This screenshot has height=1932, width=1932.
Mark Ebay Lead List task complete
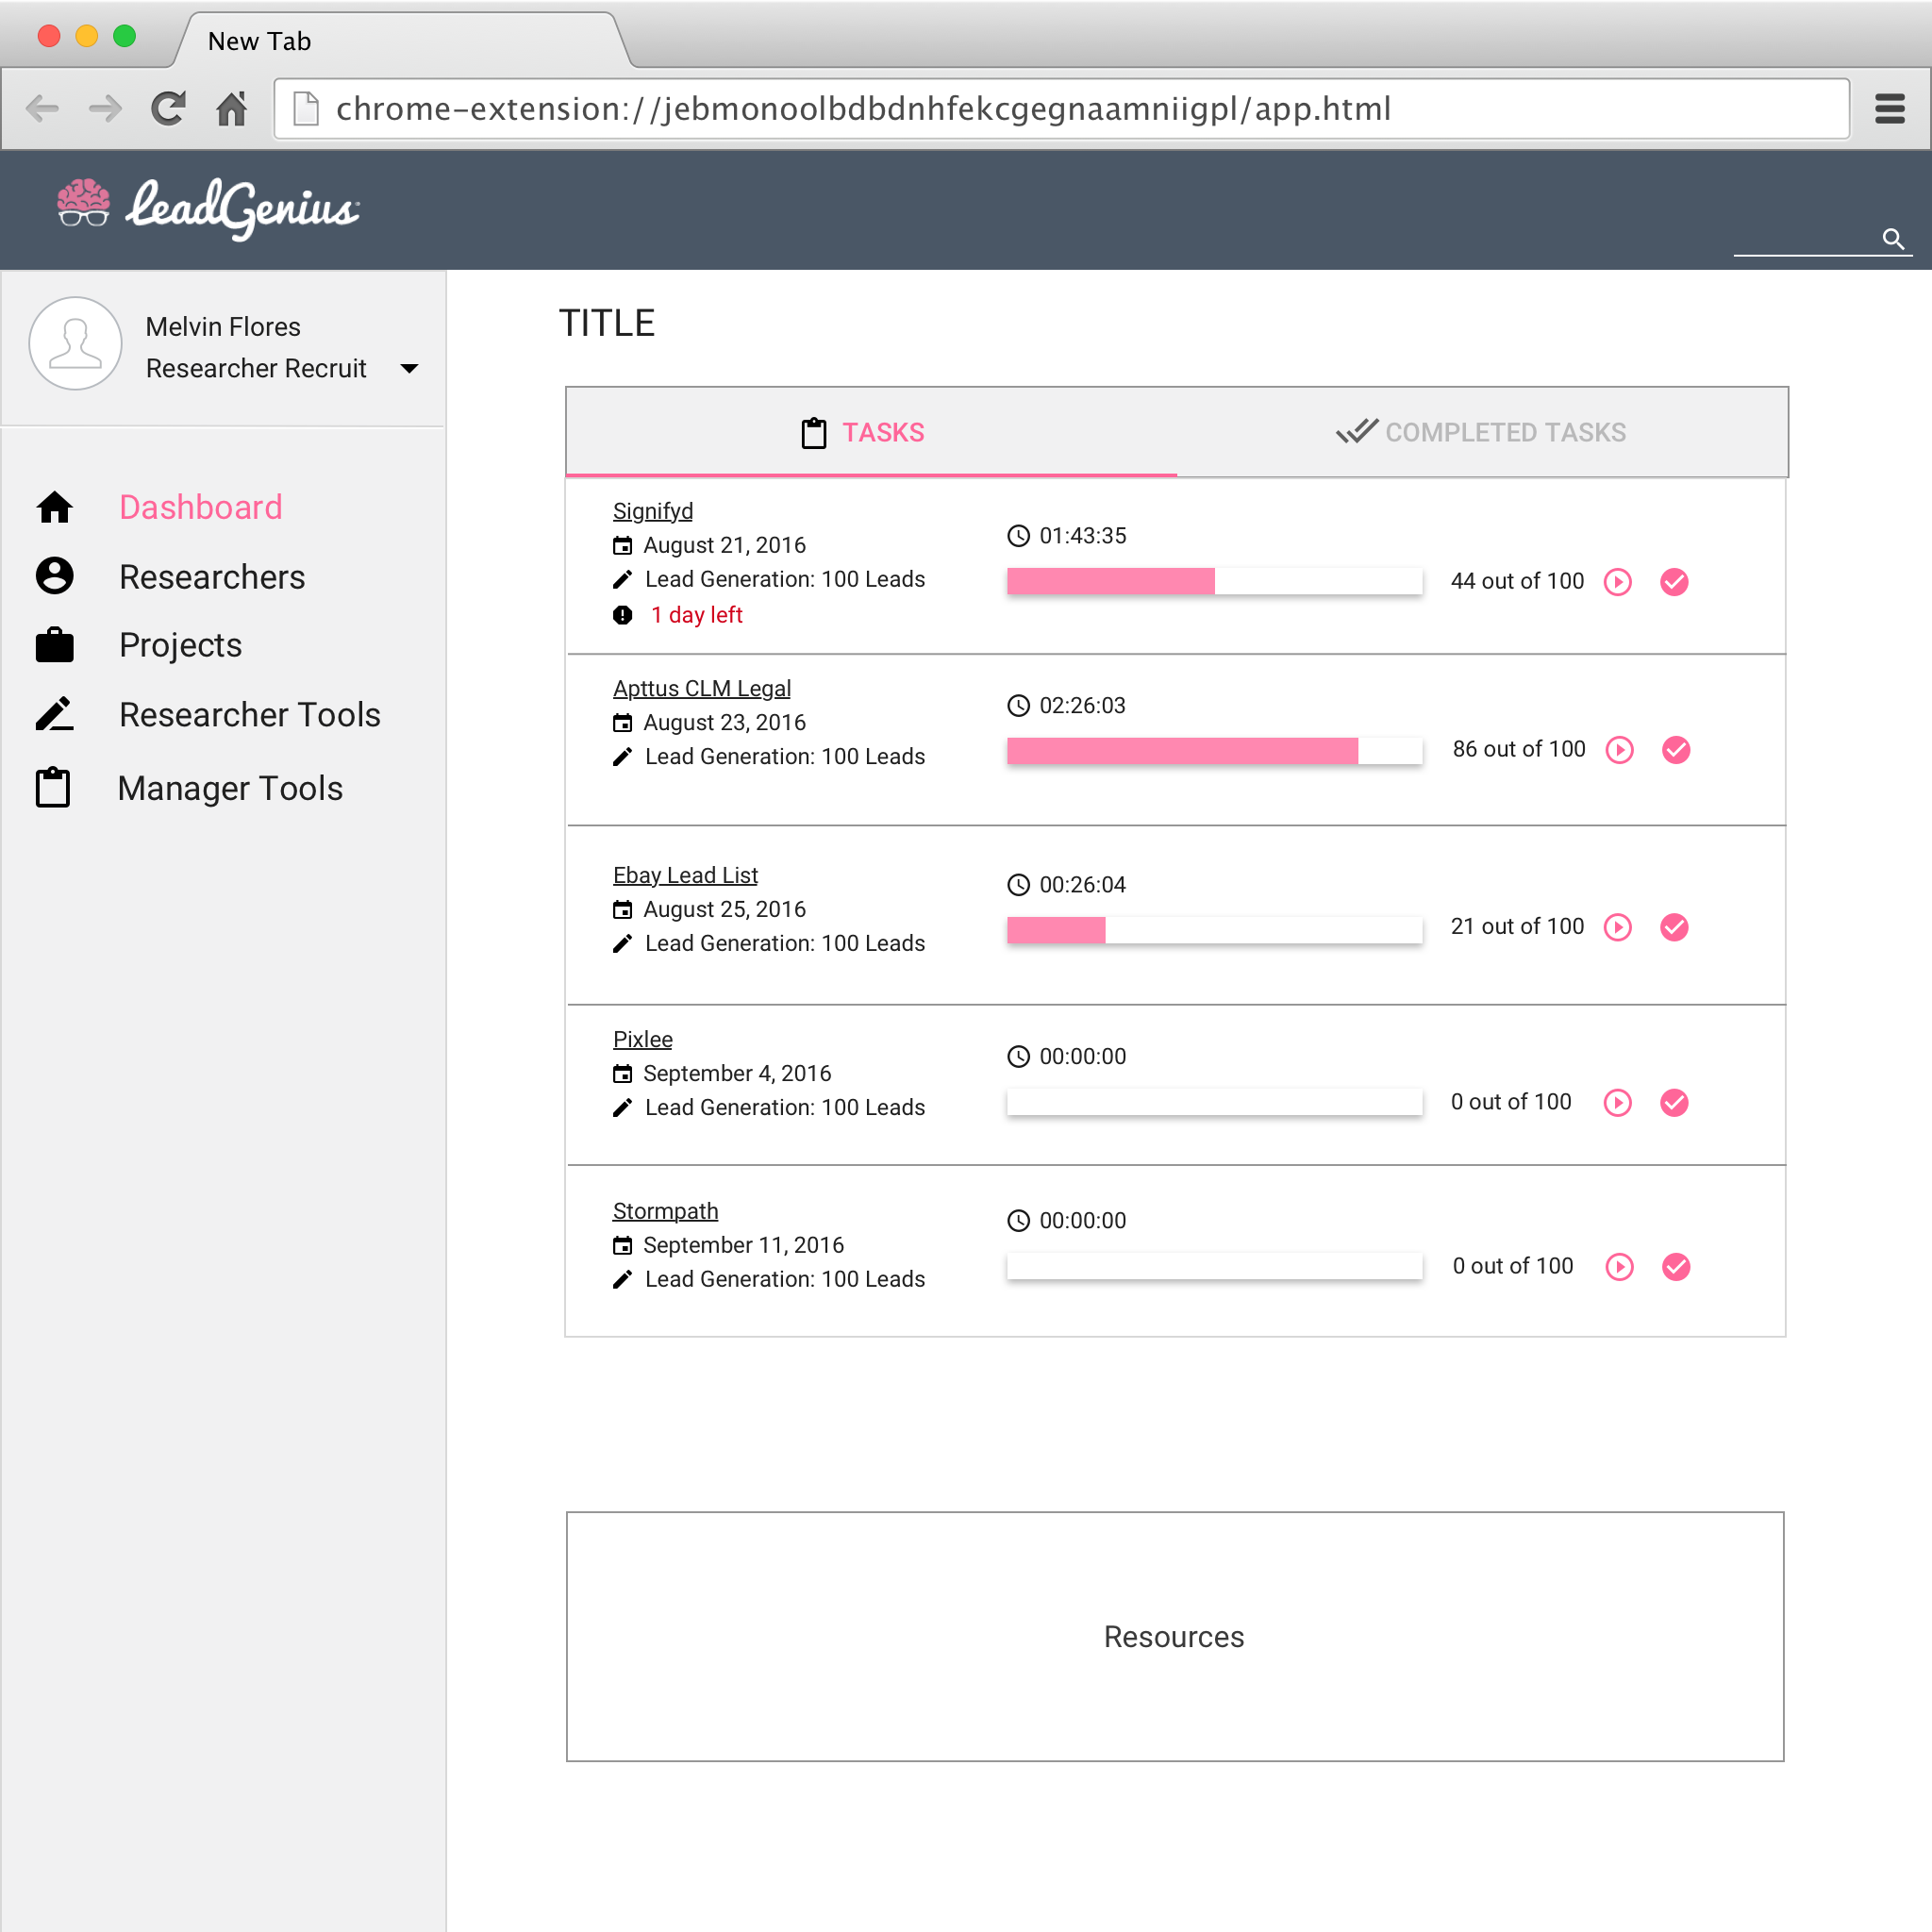[1674, 927]
